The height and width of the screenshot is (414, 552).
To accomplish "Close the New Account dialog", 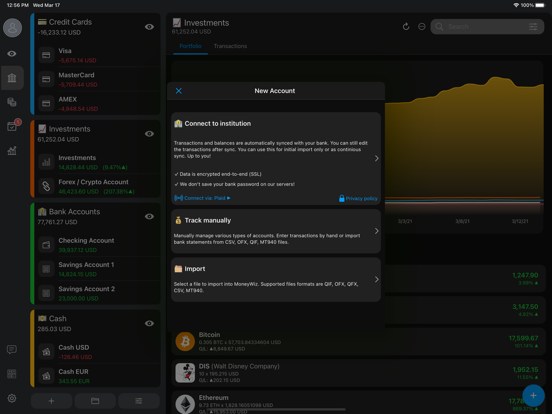I will 179,91.
